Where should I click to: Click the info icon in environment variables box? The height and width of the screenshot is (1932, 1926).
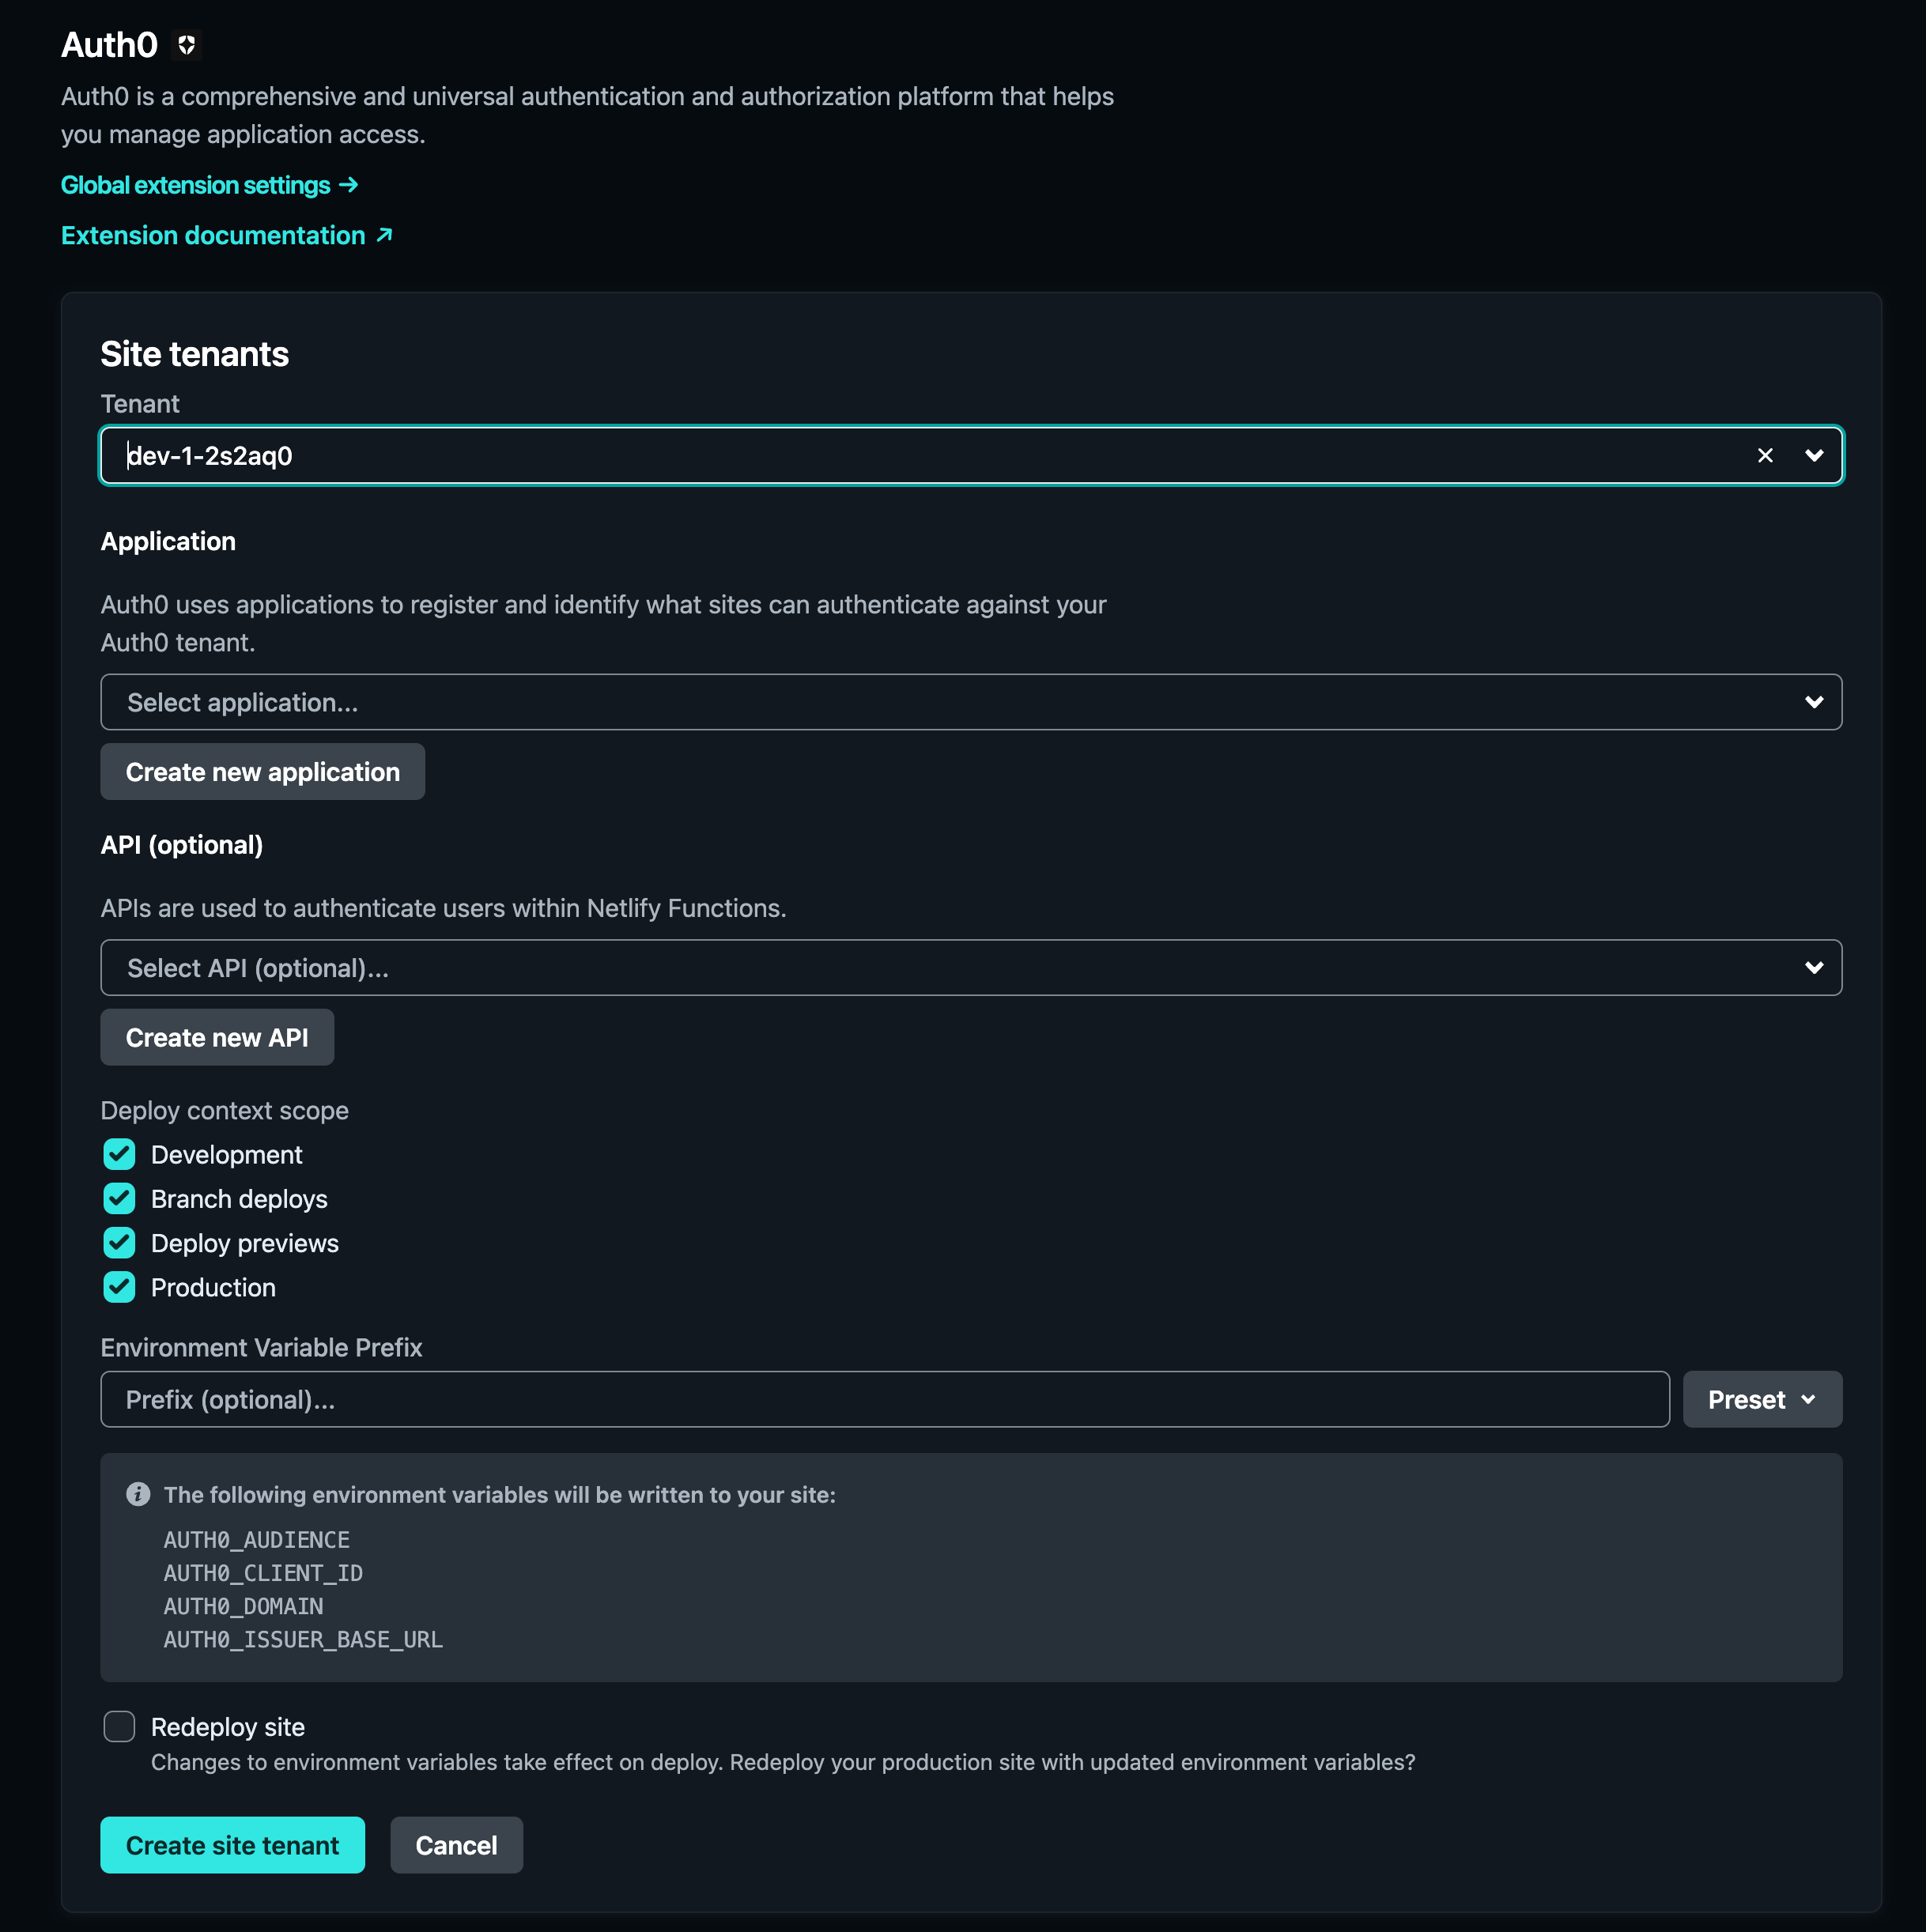[x=138, y=1494]
